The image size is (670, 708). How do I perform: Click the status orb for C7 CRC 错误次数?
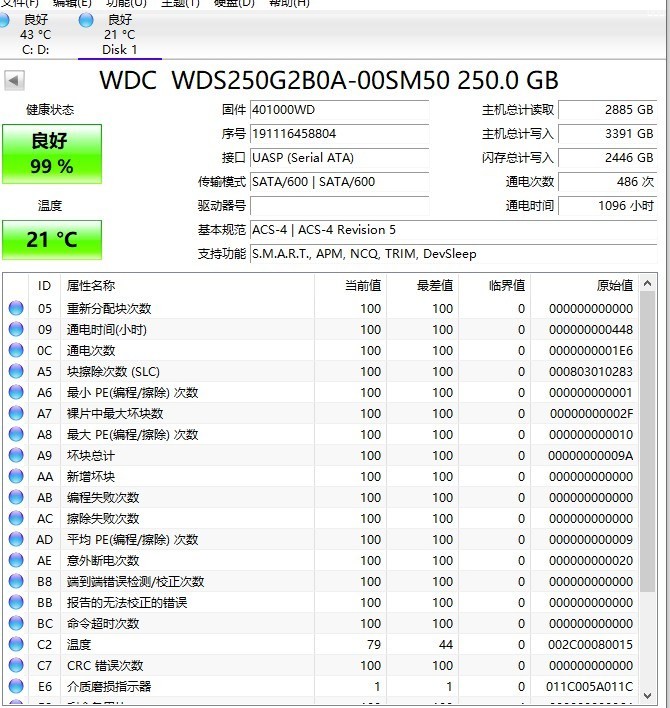coord(16,665)
